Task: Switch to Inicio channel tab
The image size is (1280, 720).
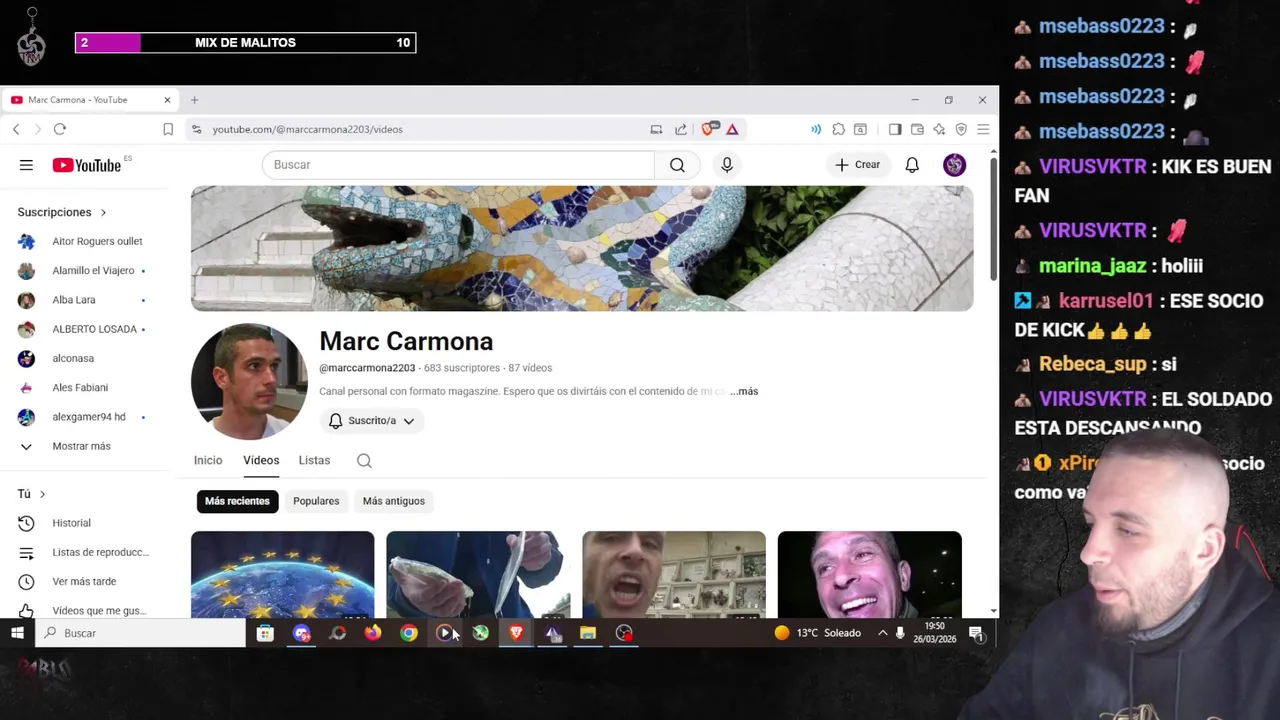Action: 208,460
